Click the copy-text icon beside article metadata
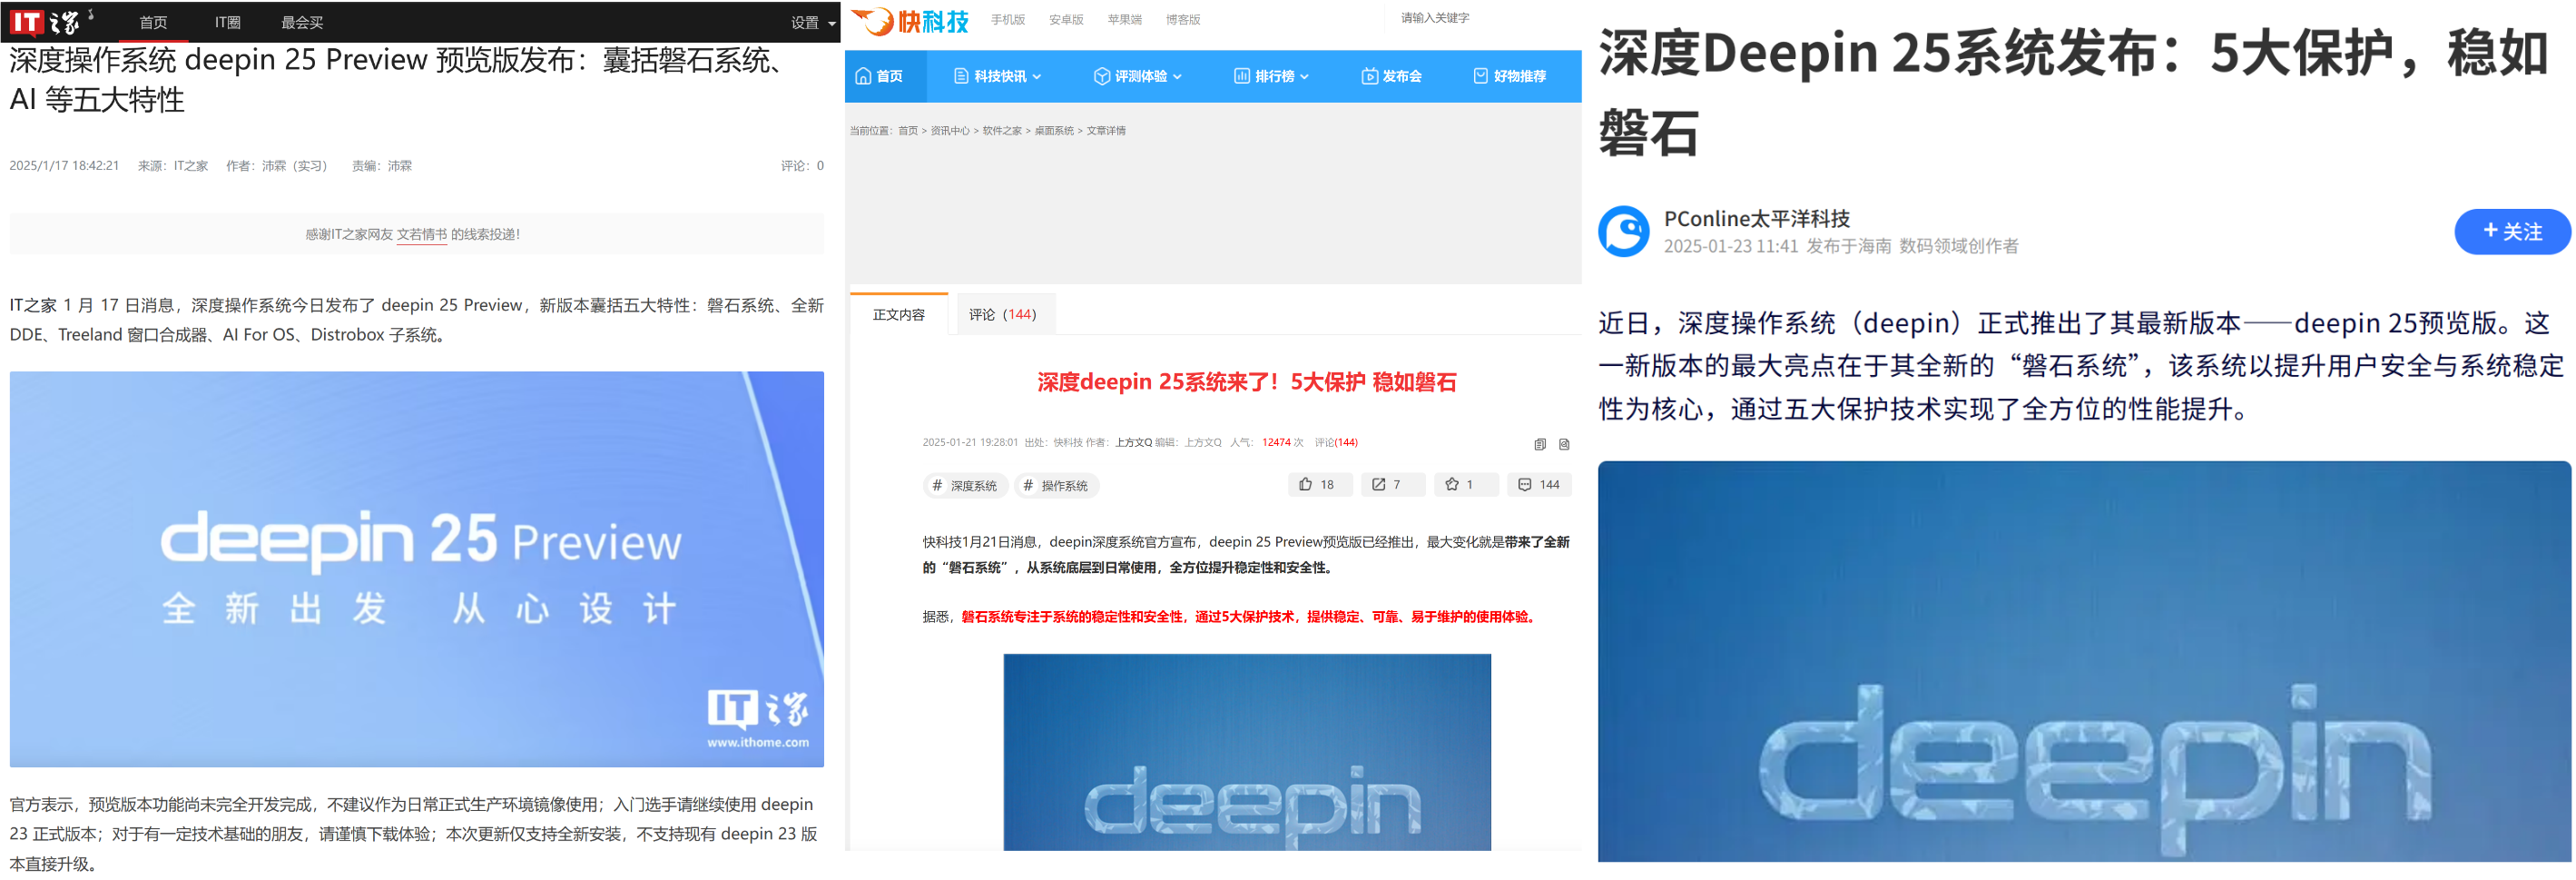 1539,445
